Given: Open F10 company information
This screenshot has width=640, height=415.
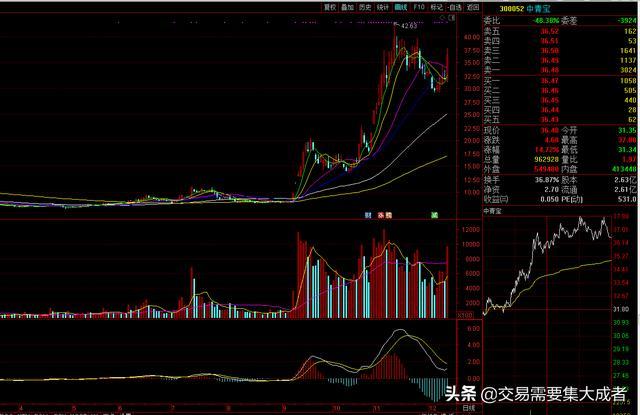Looking at the screenshot, I should (419, 6).
